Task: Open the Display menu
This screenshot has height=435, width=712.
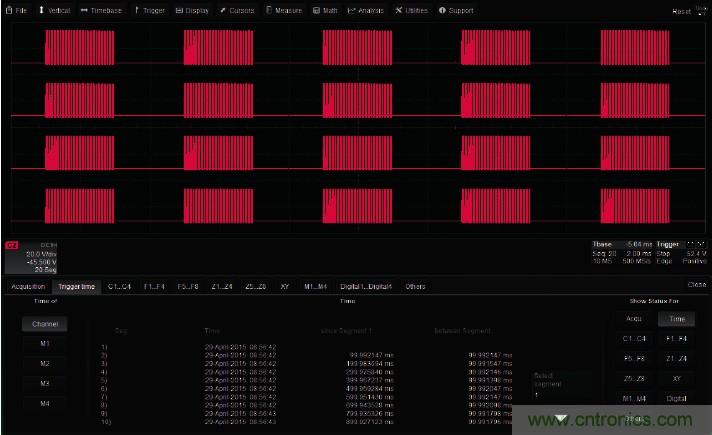Action: point(193,10)
